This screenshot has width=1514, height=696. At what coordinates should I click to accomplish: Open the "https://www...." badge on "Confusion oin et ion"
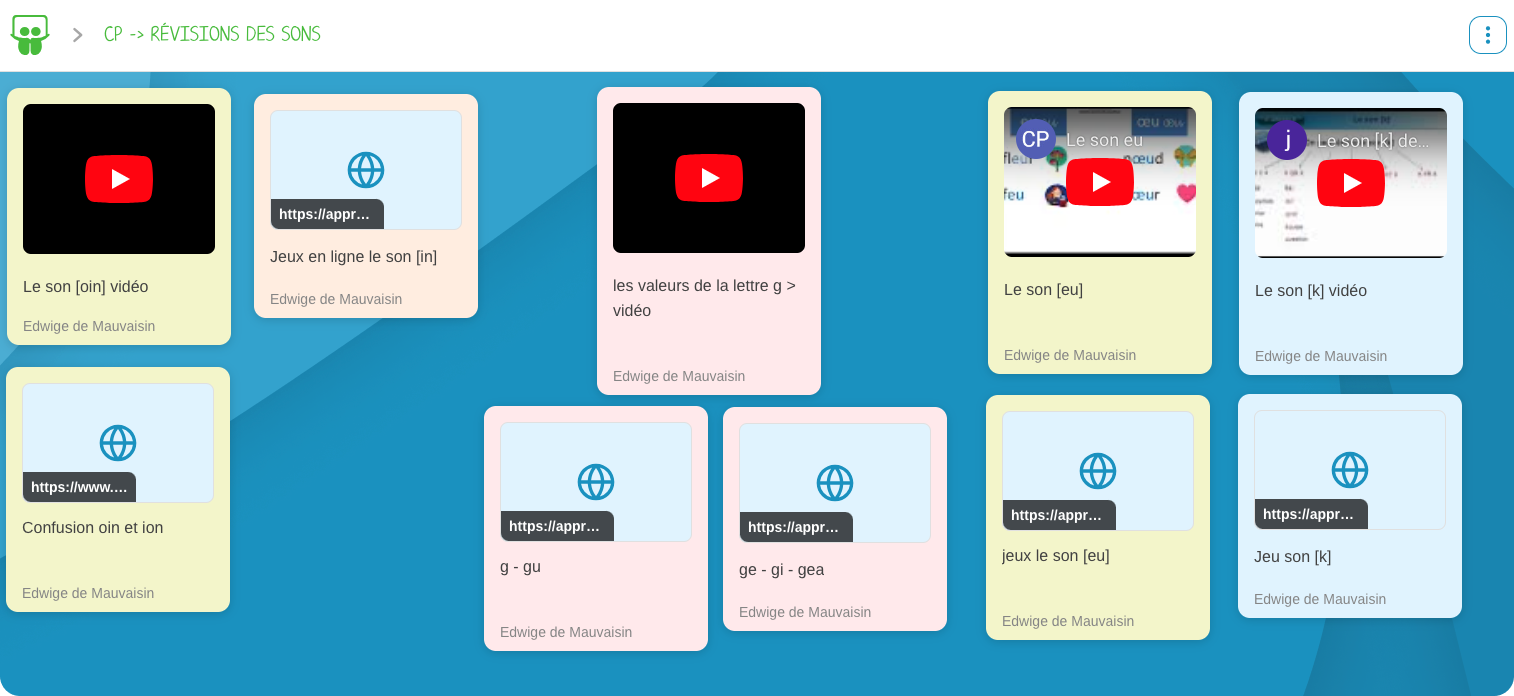pos(79,487)
